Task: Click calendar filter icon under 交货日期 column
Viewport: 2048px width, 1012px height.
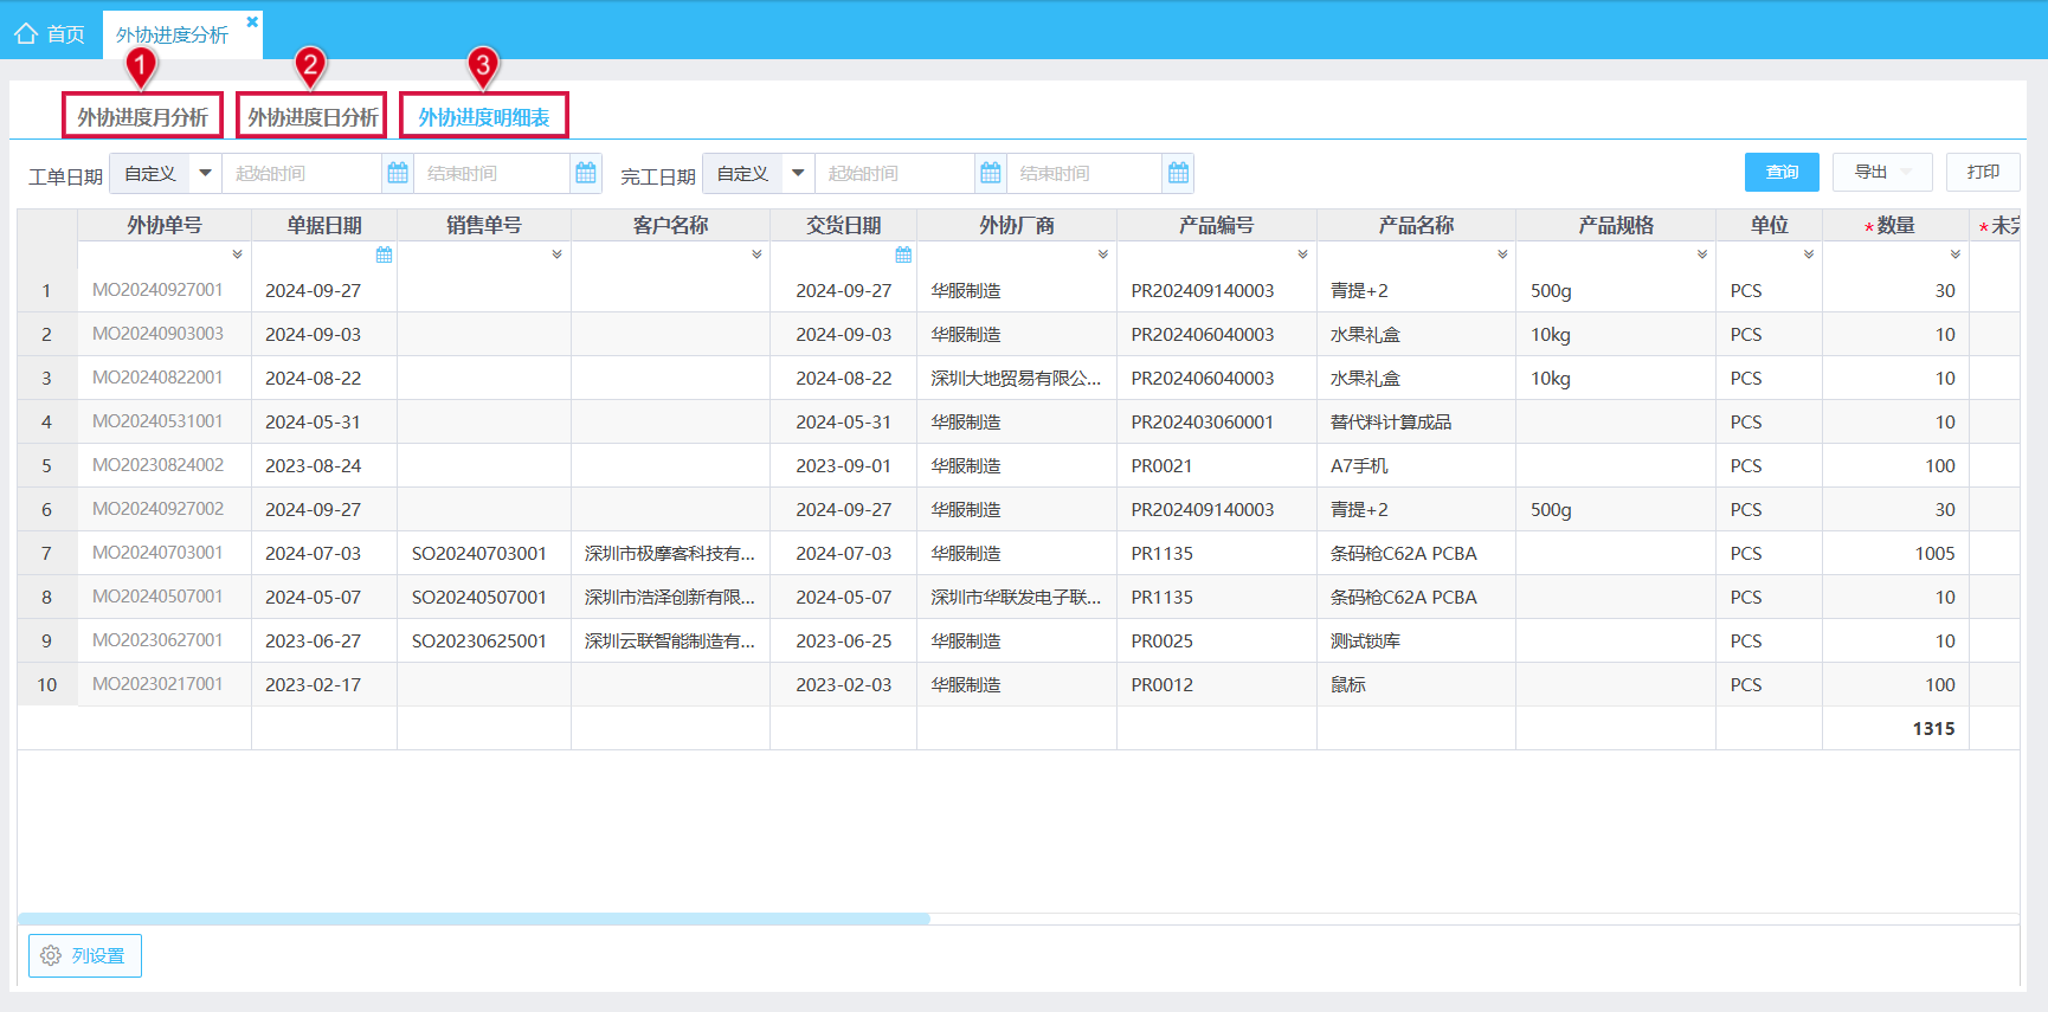Action: coord(903,255)
